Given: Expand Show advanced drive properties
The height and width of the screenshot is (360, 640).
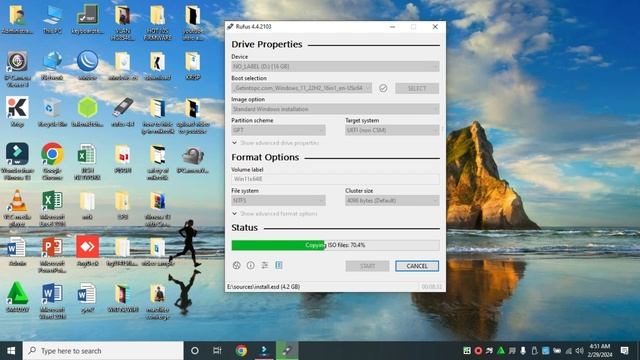Looking at the screenshot, I should pyautogui.click(x=276, y=143).
